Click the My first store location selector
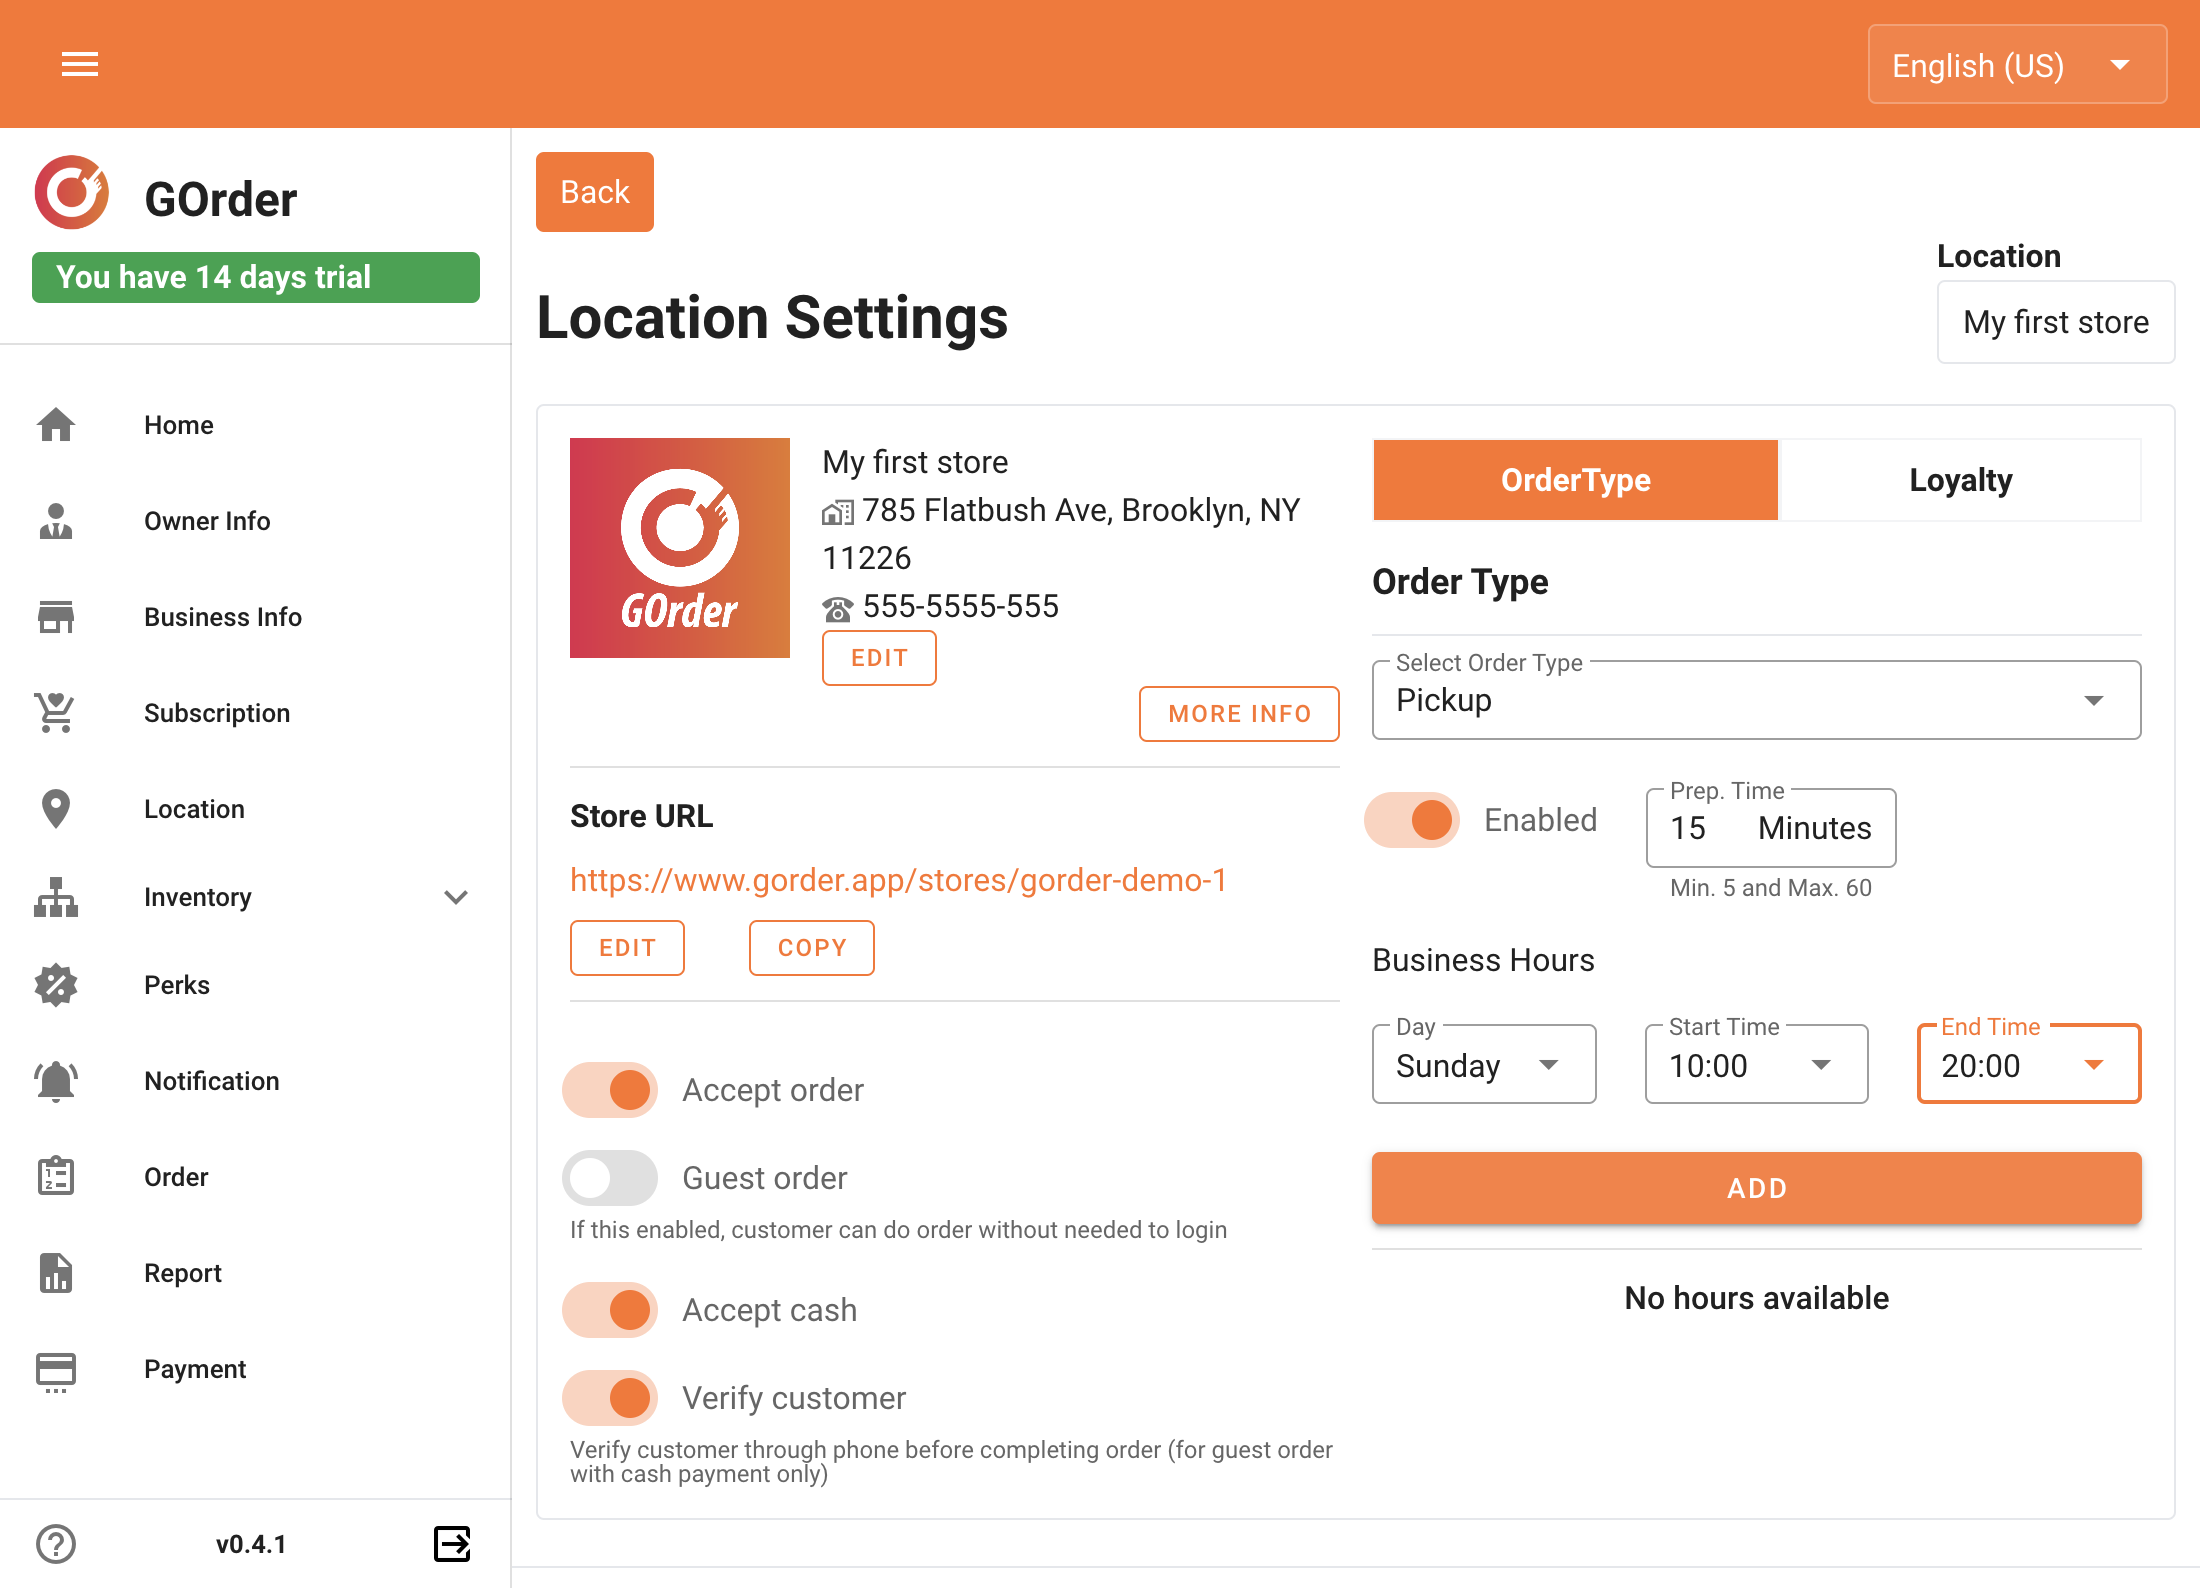 [2056, 322]
